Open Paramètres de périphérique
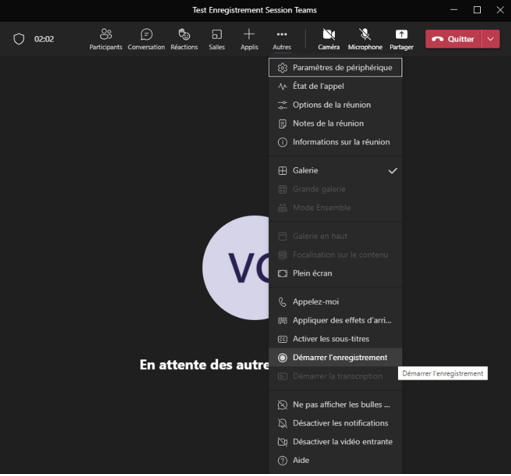Viewport: 511px width, 476px height. [x=335, y=68]
